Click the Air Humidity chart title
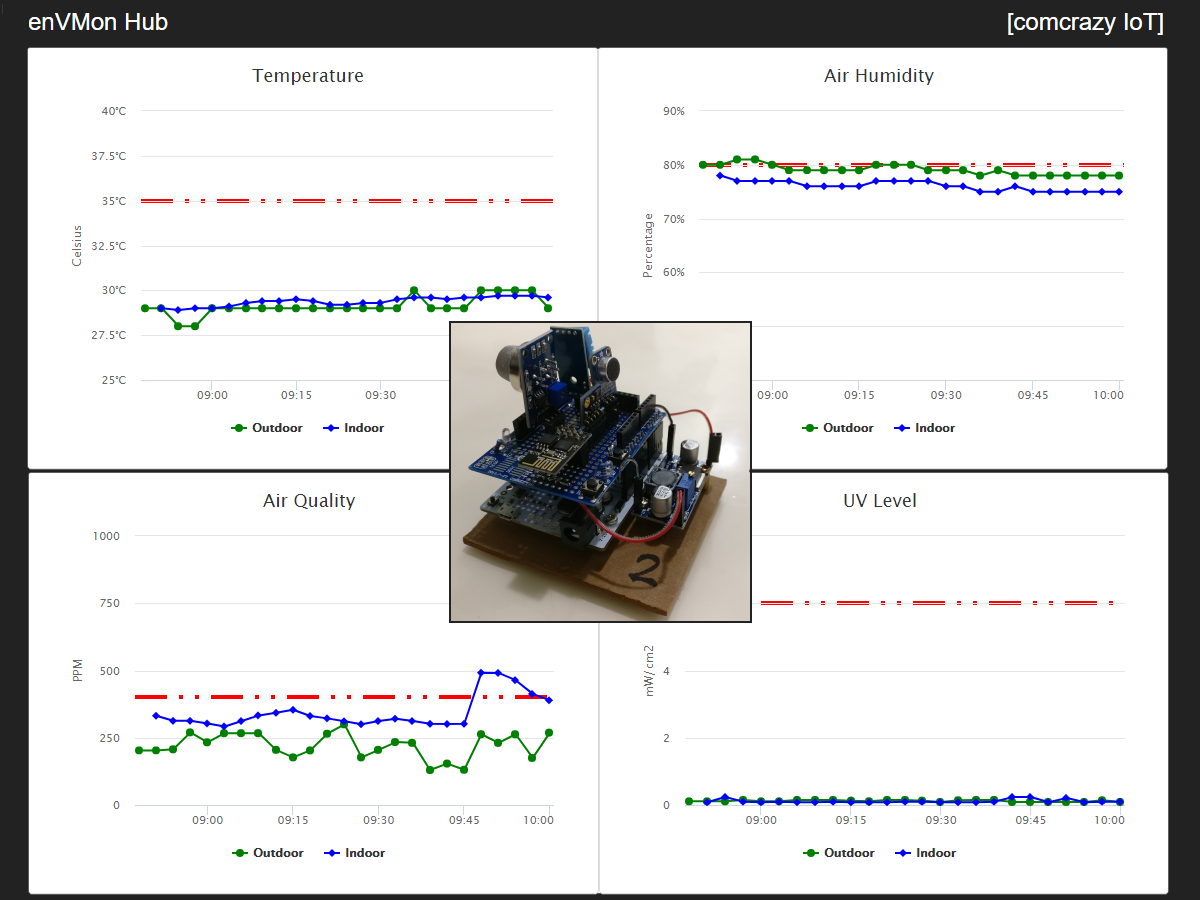This screenshot has height=900, width=1200. point(879,76)
